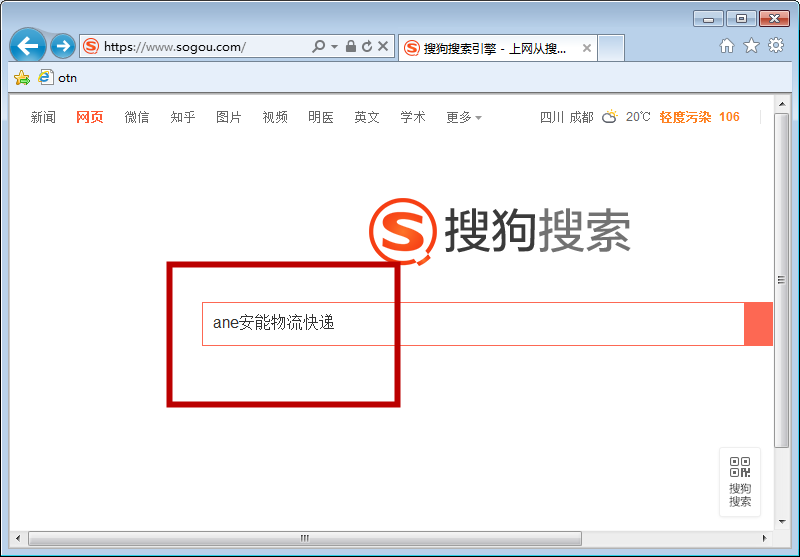This screenshot has height=557, width=800.
Task: Open the 明医 search category
Action: (320, 117)
